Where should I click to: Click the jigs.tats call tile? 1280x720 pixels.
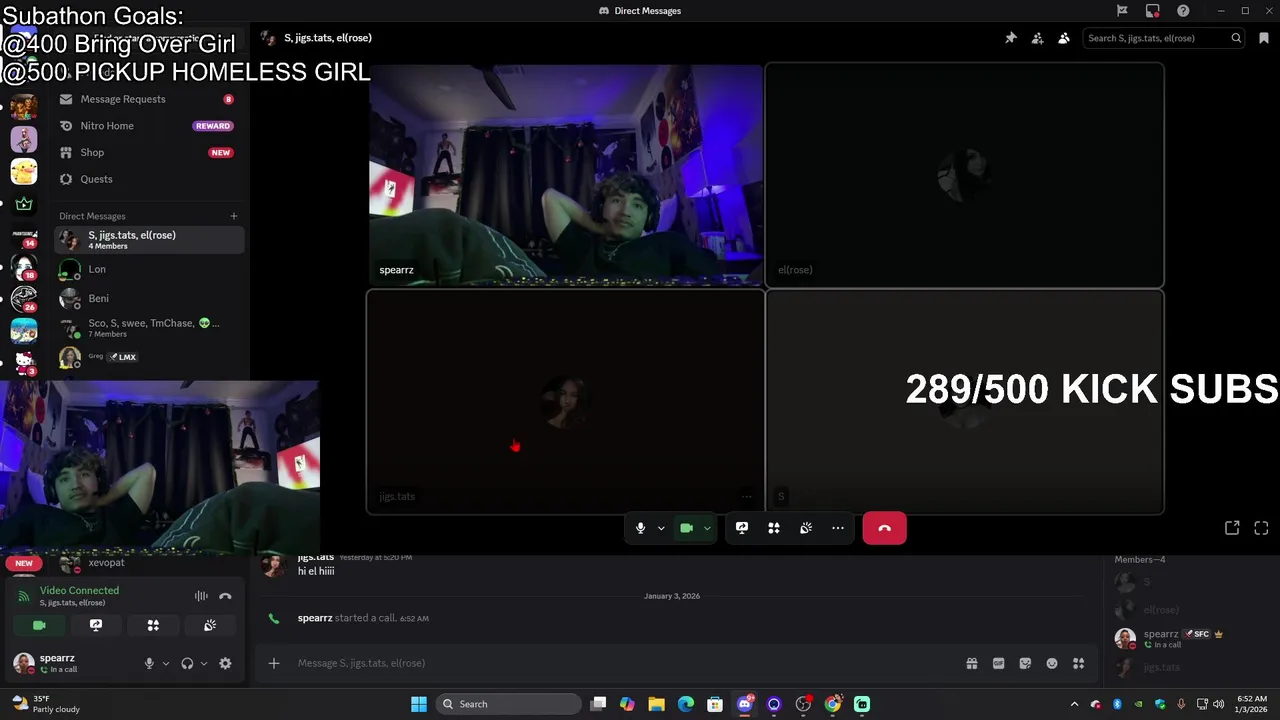tap(566, 402)
